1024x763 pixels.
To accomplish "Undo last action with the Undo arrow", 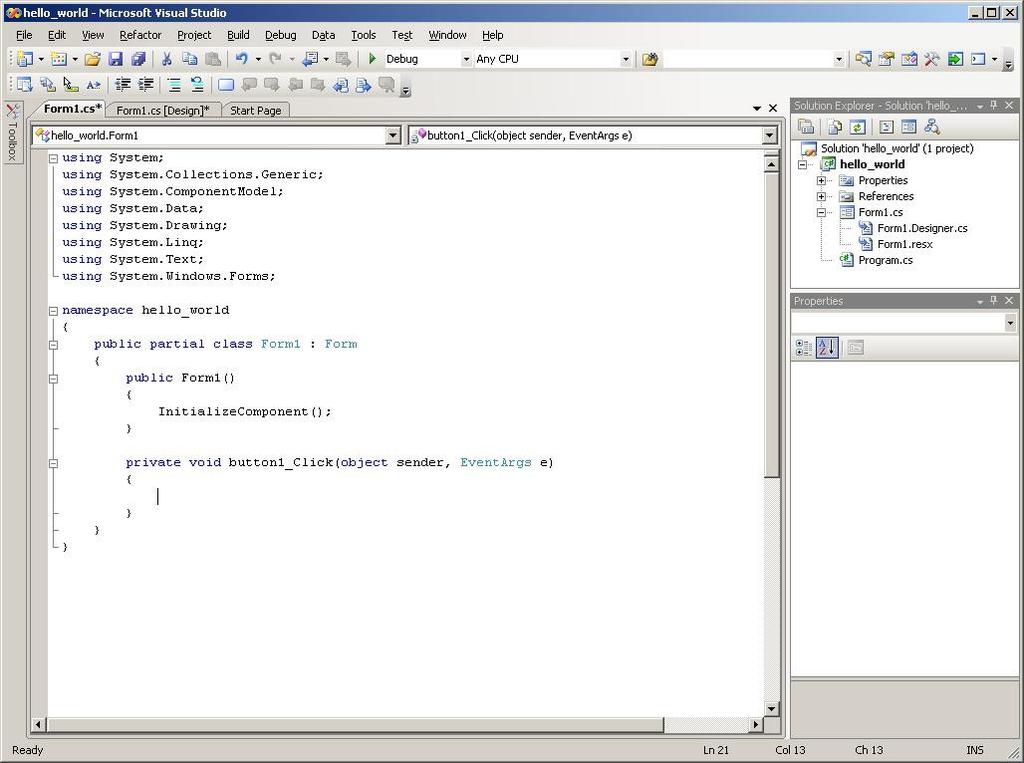I will click(x=242, y=59).
